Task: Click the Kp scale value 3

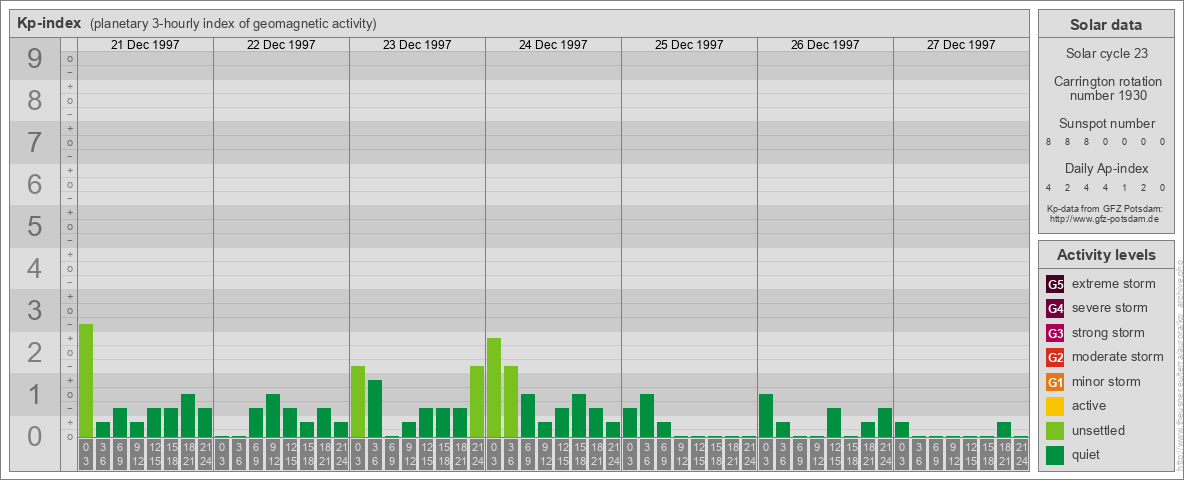Action: pyautogui.click(x=35, y=310)
